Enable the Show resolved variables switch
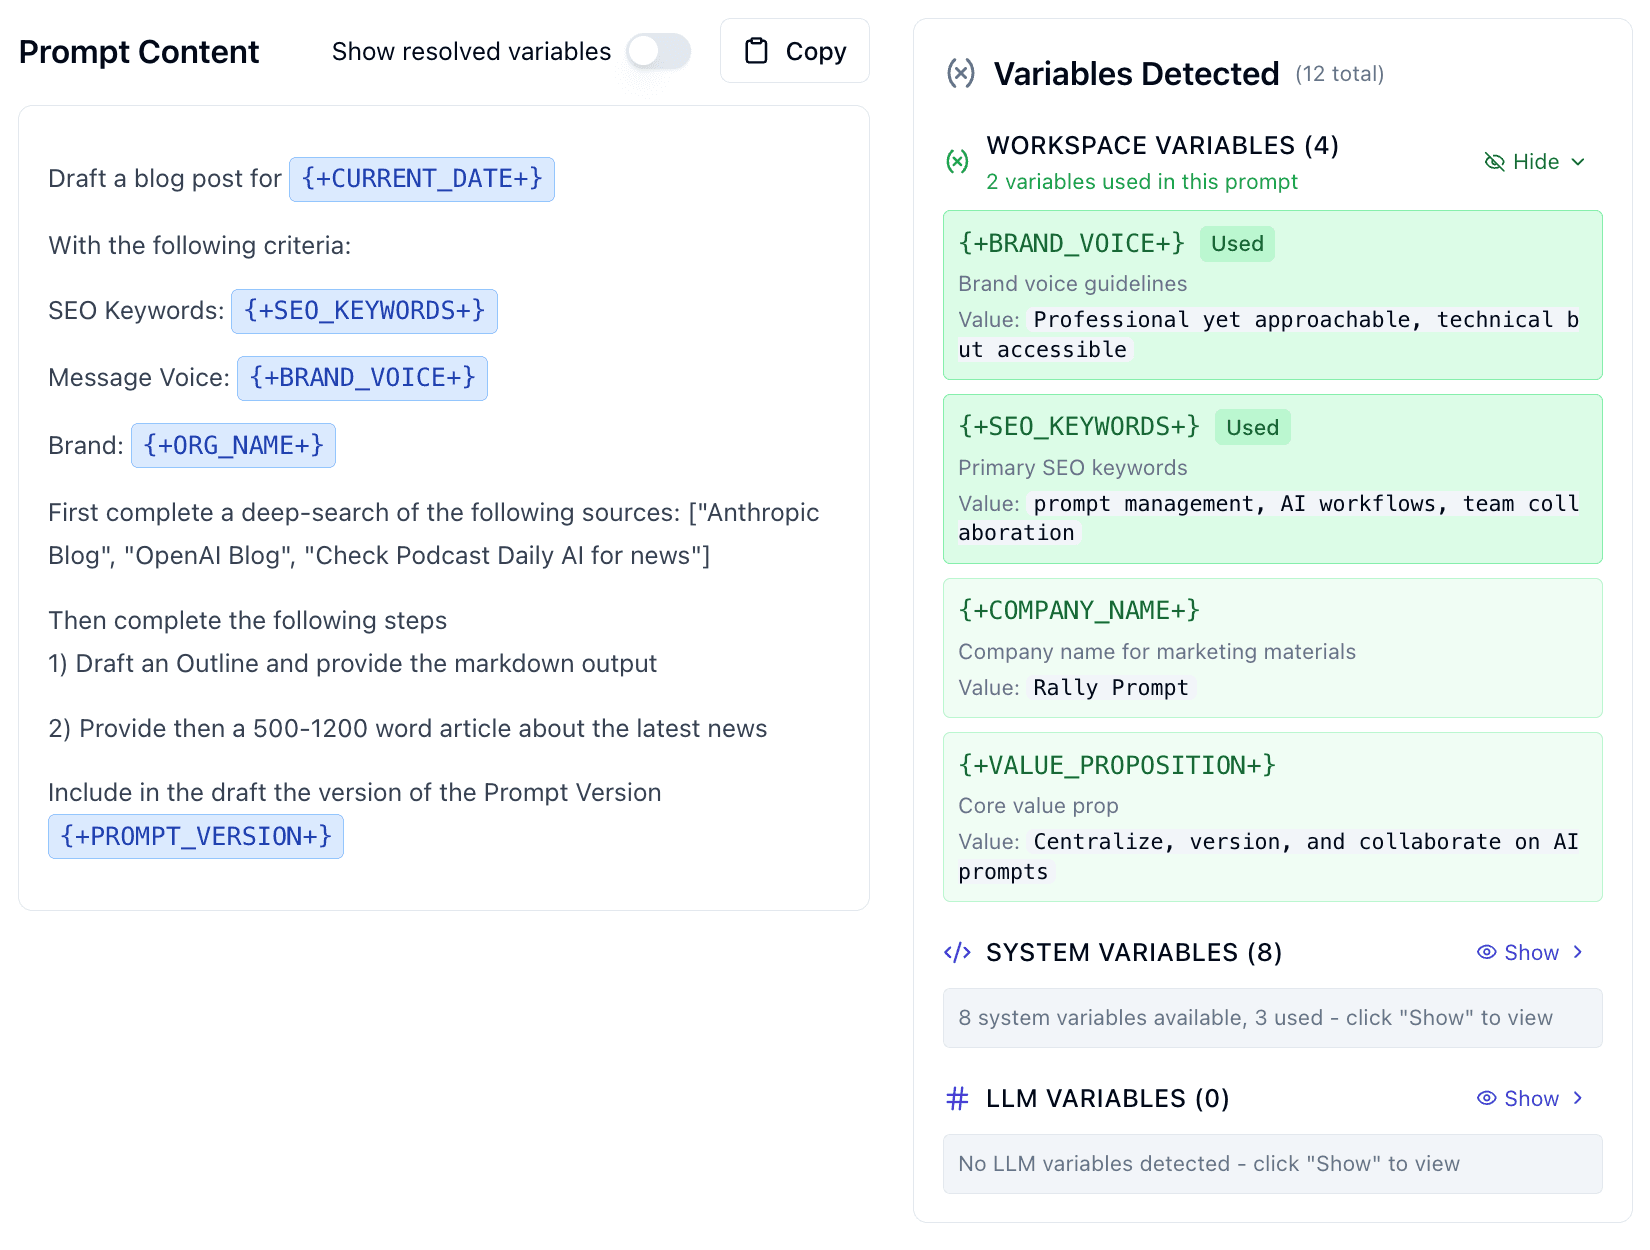The image size is (1650, 1250). (x=658, y=50)
